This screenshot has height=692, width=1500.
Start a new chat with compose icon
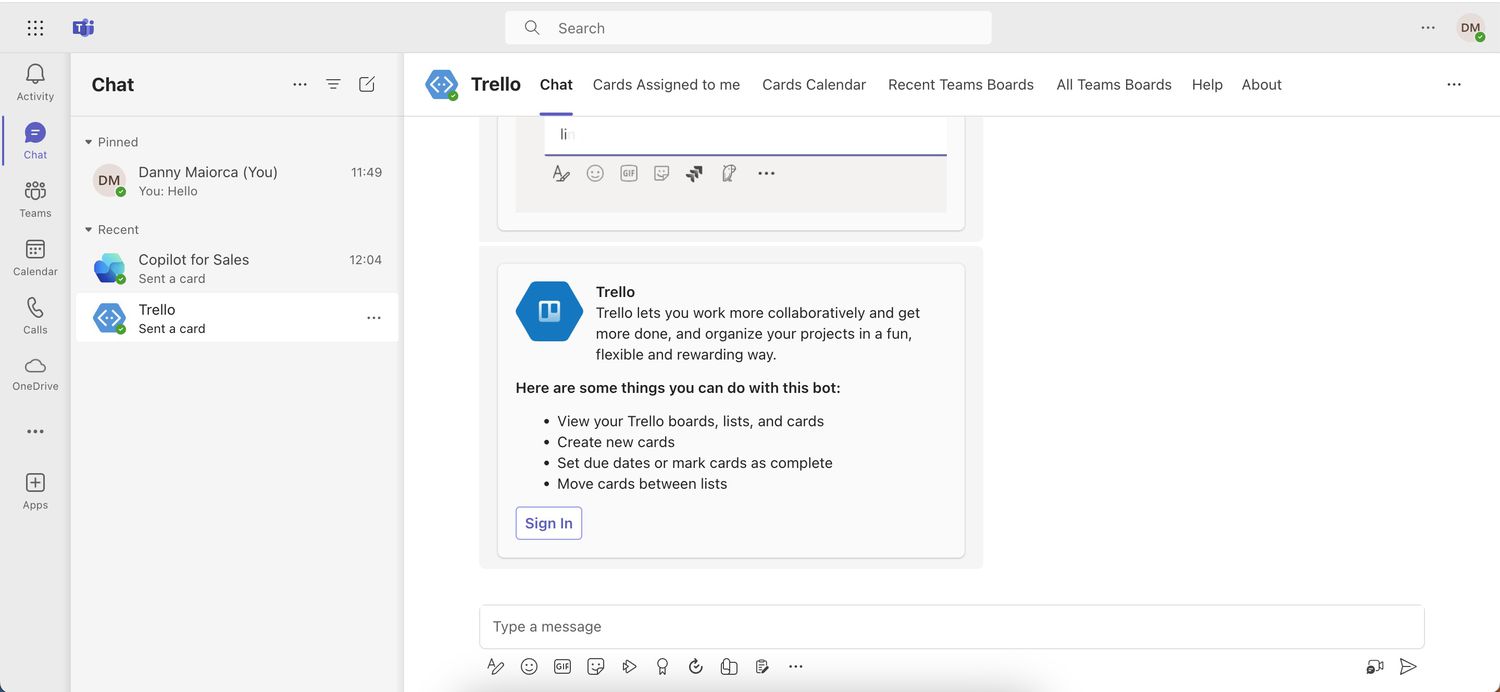tap(367, 85)
